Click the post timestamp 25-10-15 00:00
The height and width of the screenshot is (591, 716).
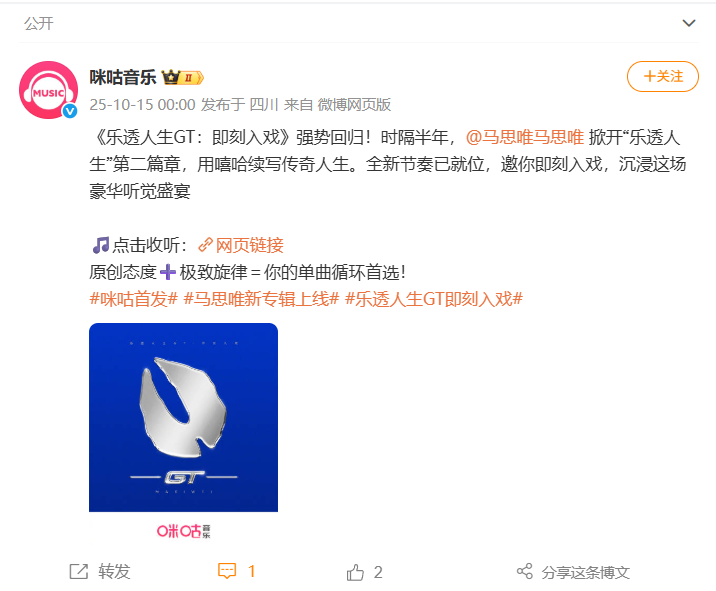(x=142, y=105)
